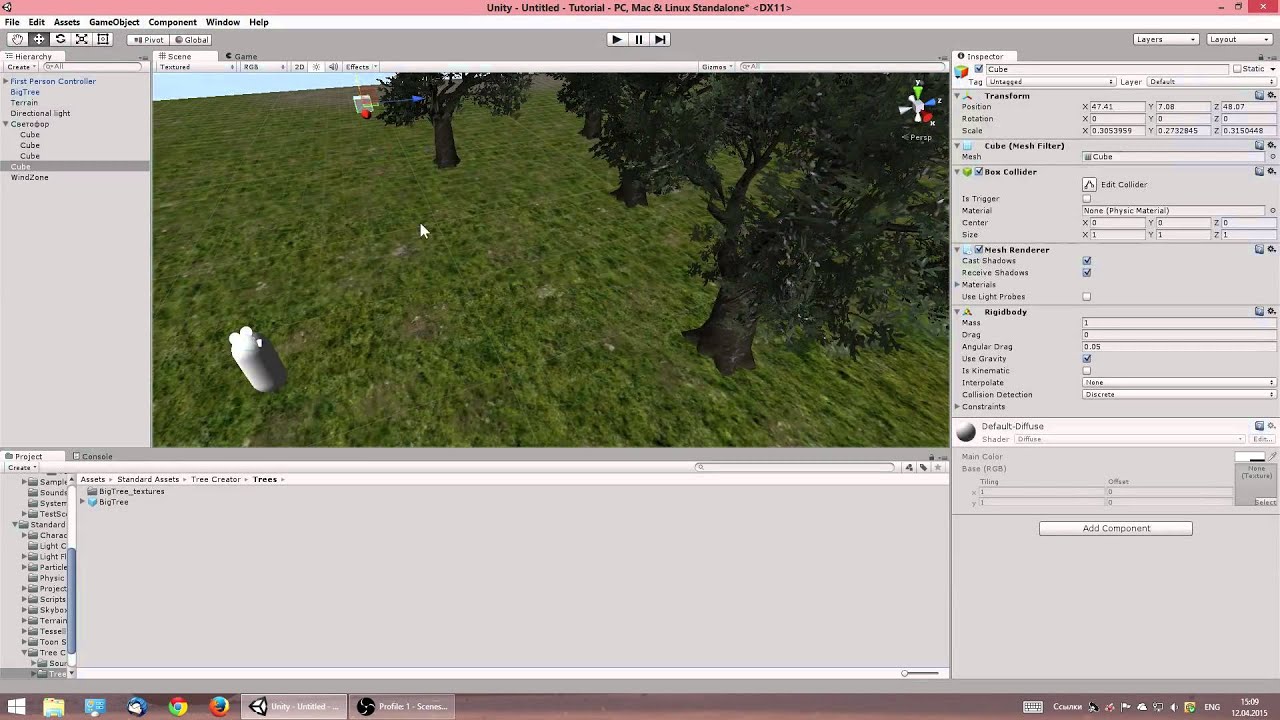Viewport: 1280px width, 720px height.
Task: Select the Rect tool
Action: [x=103, y=39]
